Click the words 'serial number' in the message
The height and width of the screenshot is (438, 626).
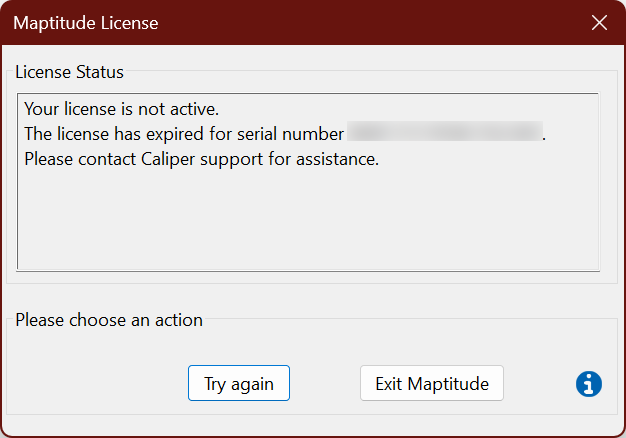click(x=294, y=134)
